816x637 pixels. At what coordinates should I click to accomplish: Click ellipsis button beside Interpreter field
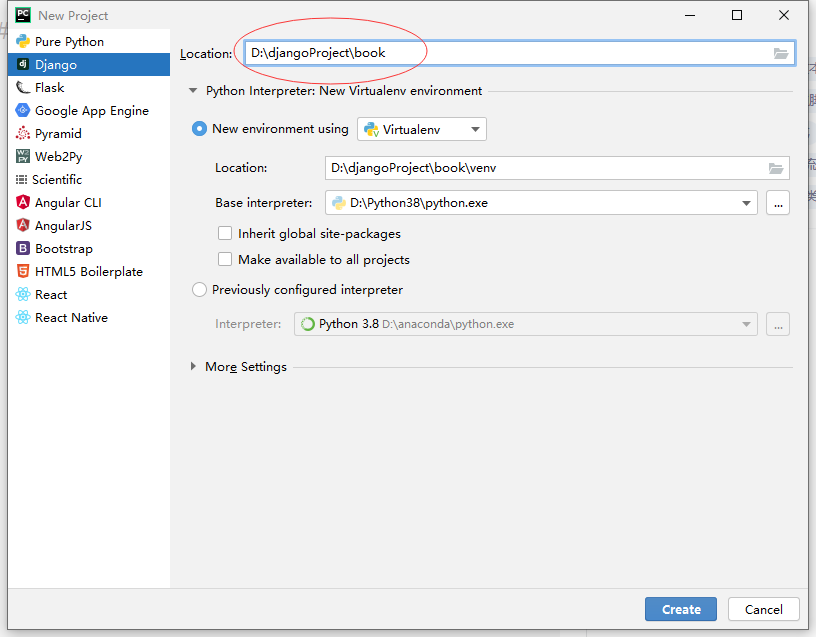778,324
